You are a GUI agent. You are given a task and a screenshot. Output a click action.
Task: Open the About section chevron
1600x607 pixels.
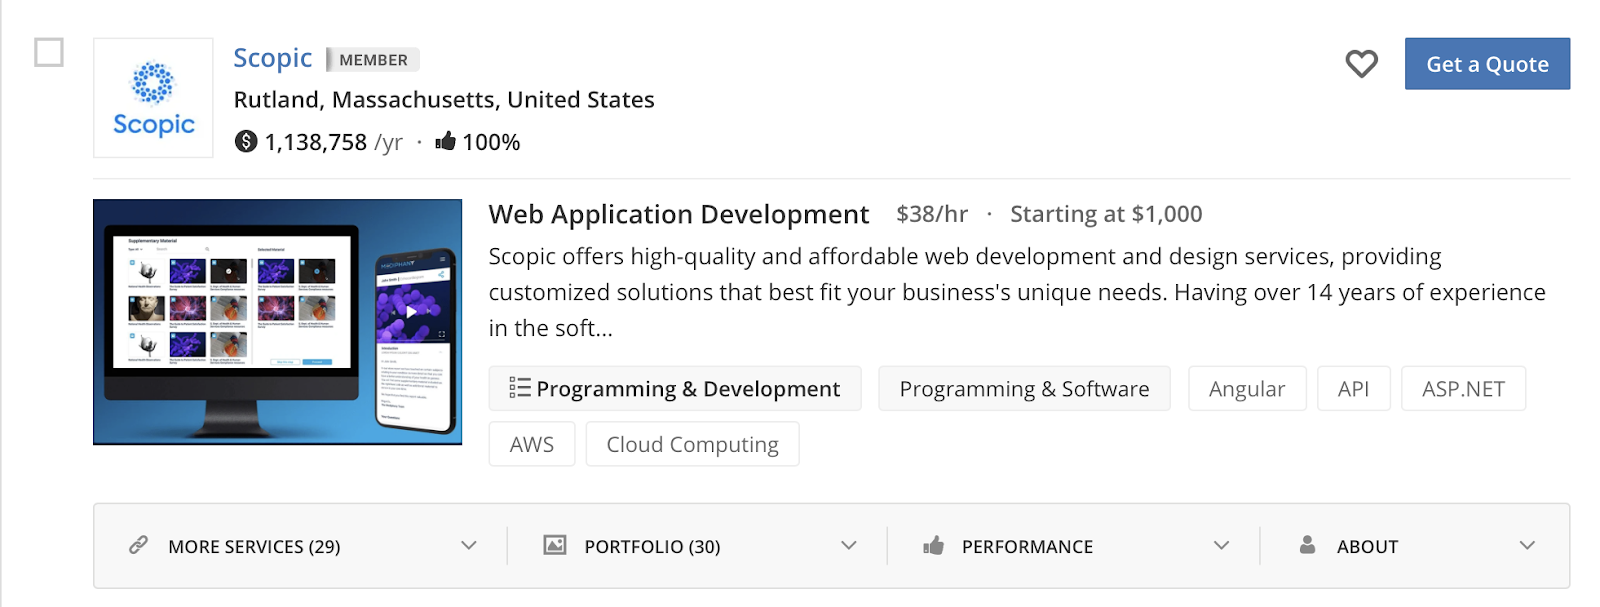[1527, 546]
